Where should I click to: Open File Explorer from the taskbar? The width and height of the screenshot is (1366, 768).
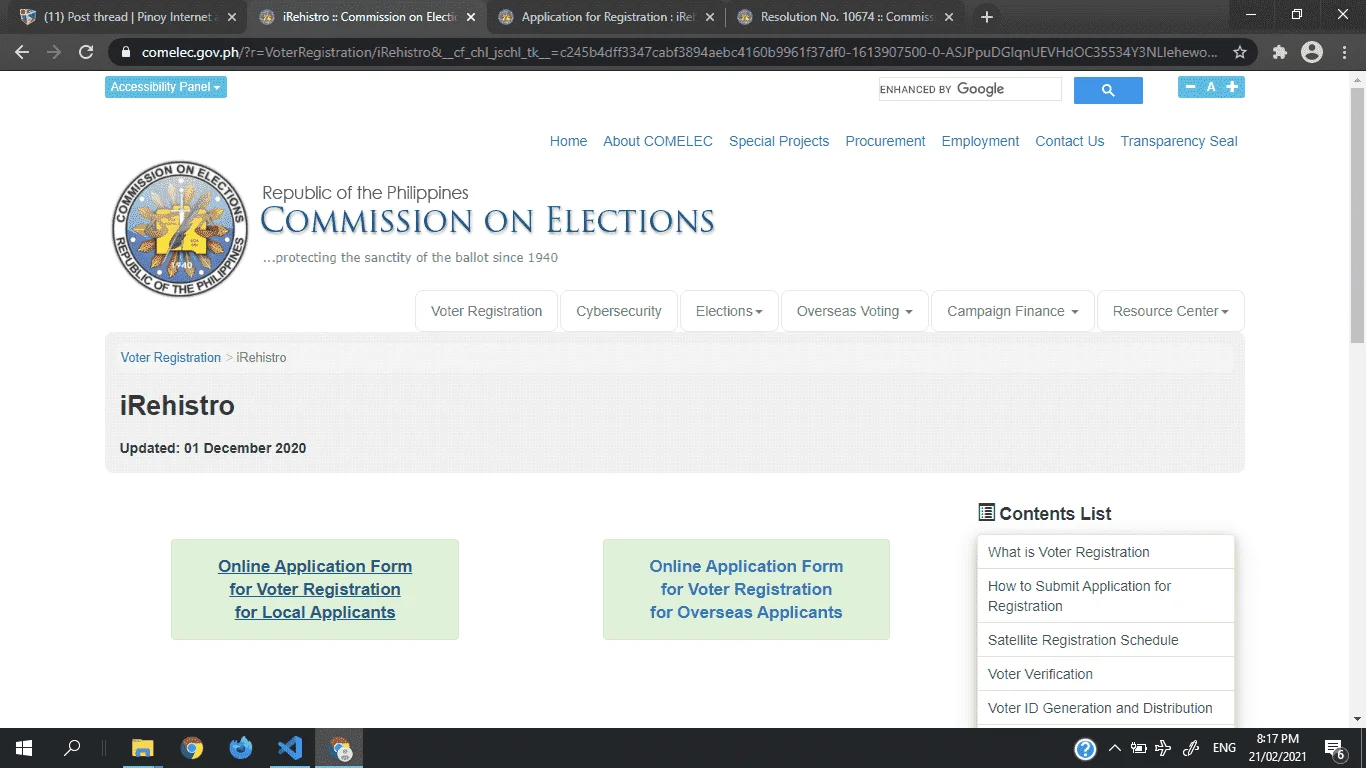143,748
